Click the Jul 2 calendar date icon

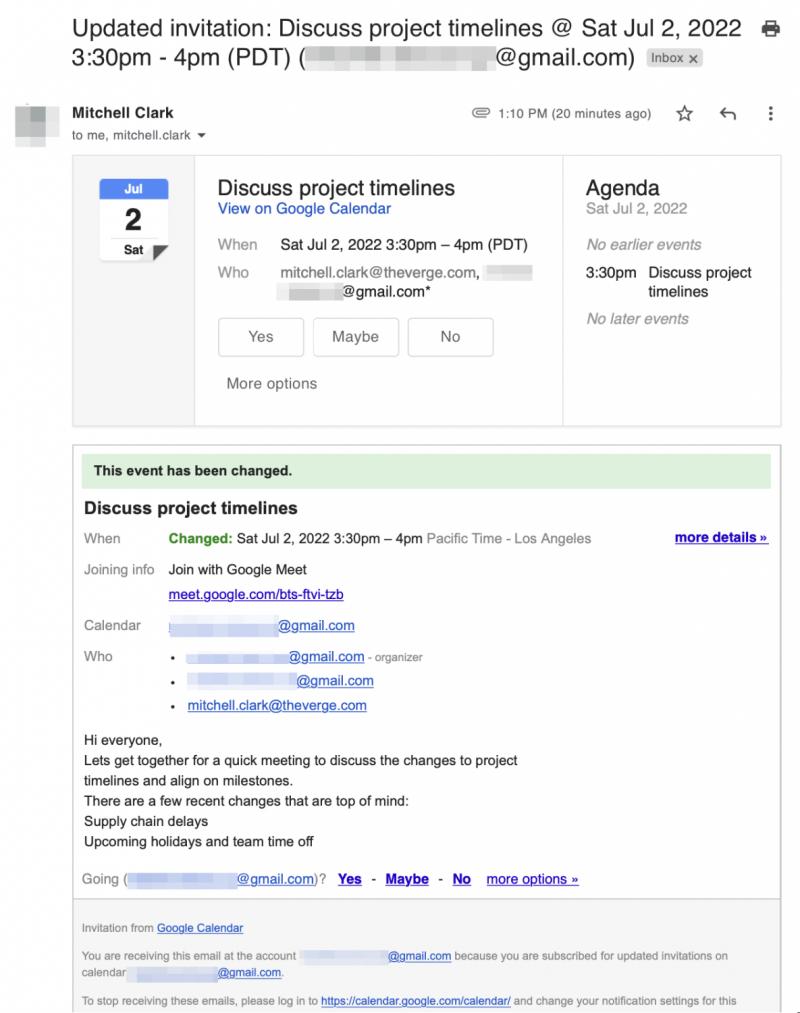(133, 215)
